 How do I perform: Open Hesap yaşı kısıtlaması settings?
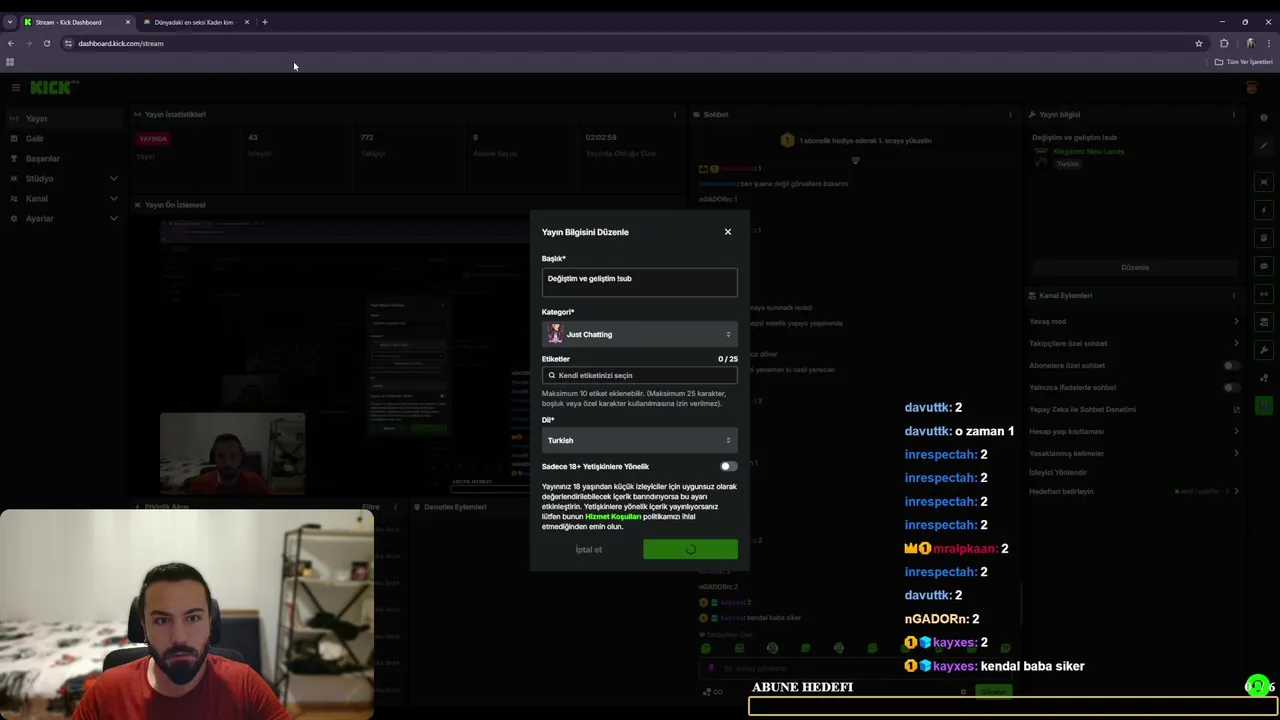coord(1134,431)
